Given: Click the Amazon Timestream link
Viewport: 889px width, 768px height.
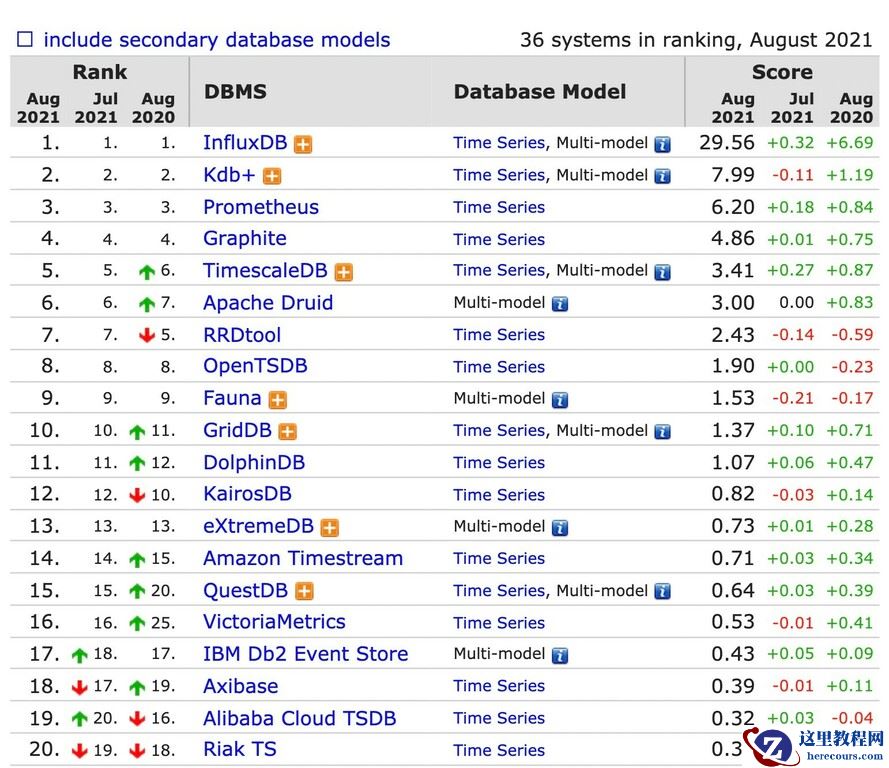Looking at the screenshot, I should pyautogui.click(x=302, y=558).
